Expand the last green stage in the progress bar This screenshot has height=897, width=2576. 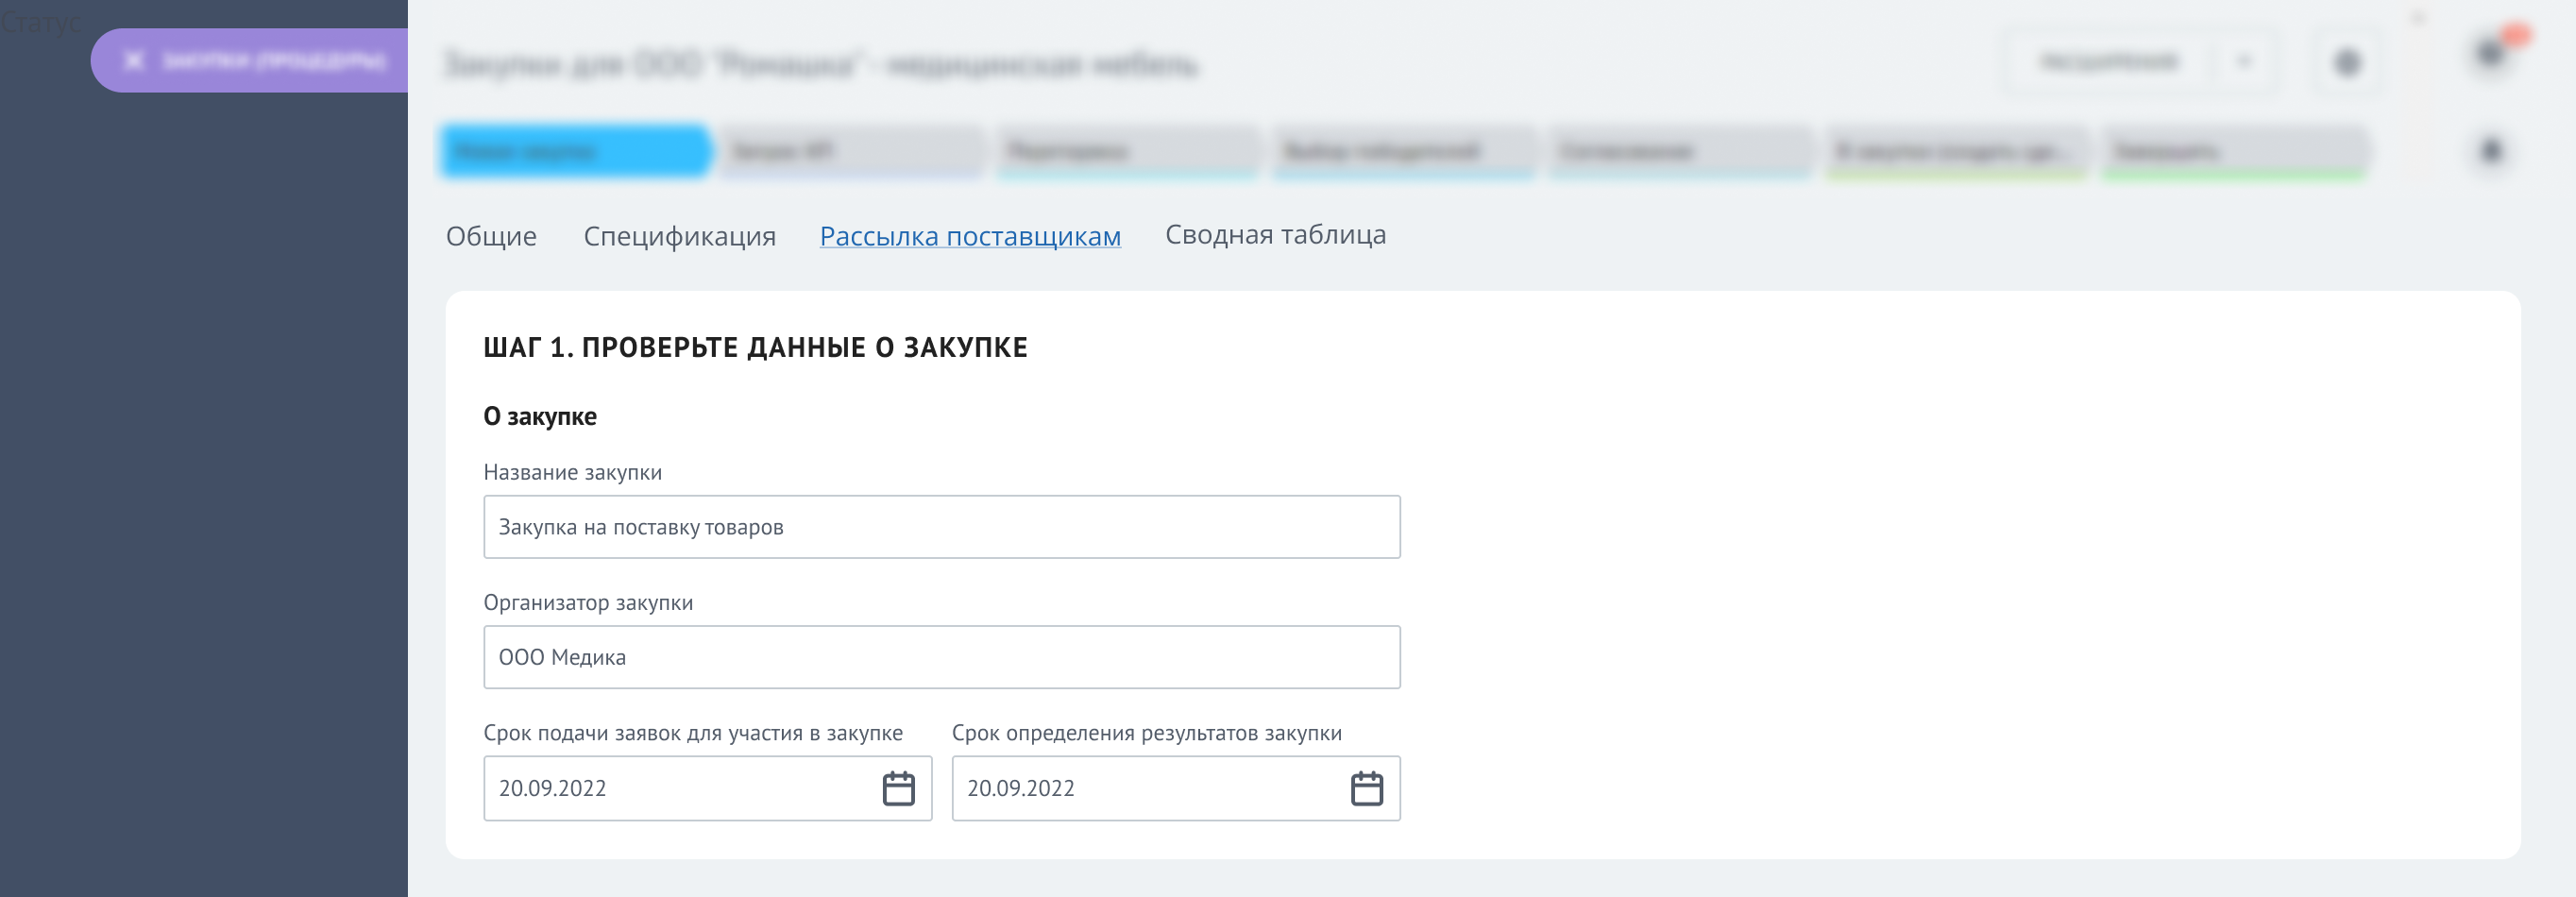pos(2237,150)
